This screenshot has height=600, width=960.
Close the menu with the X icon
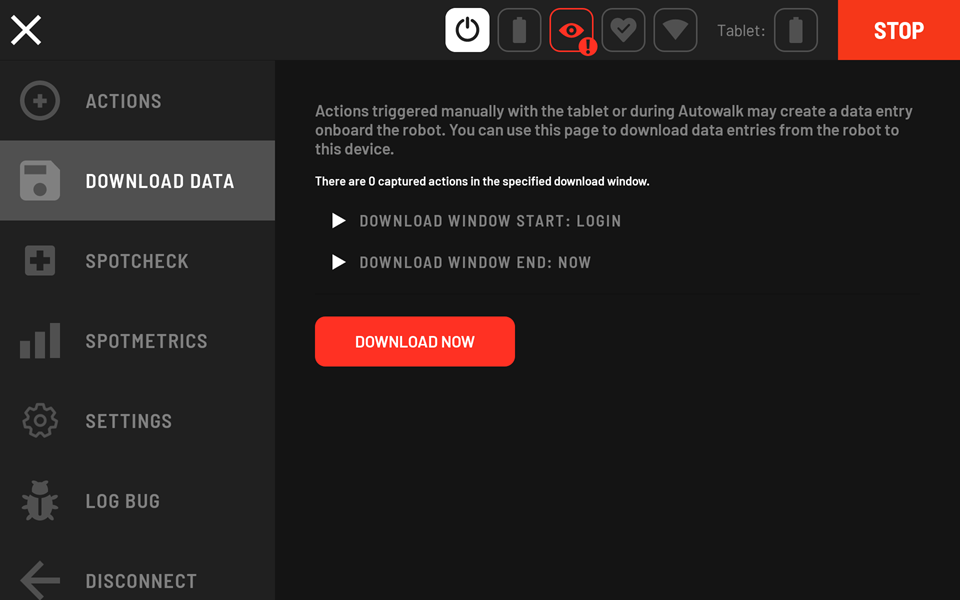coord(26,30)
